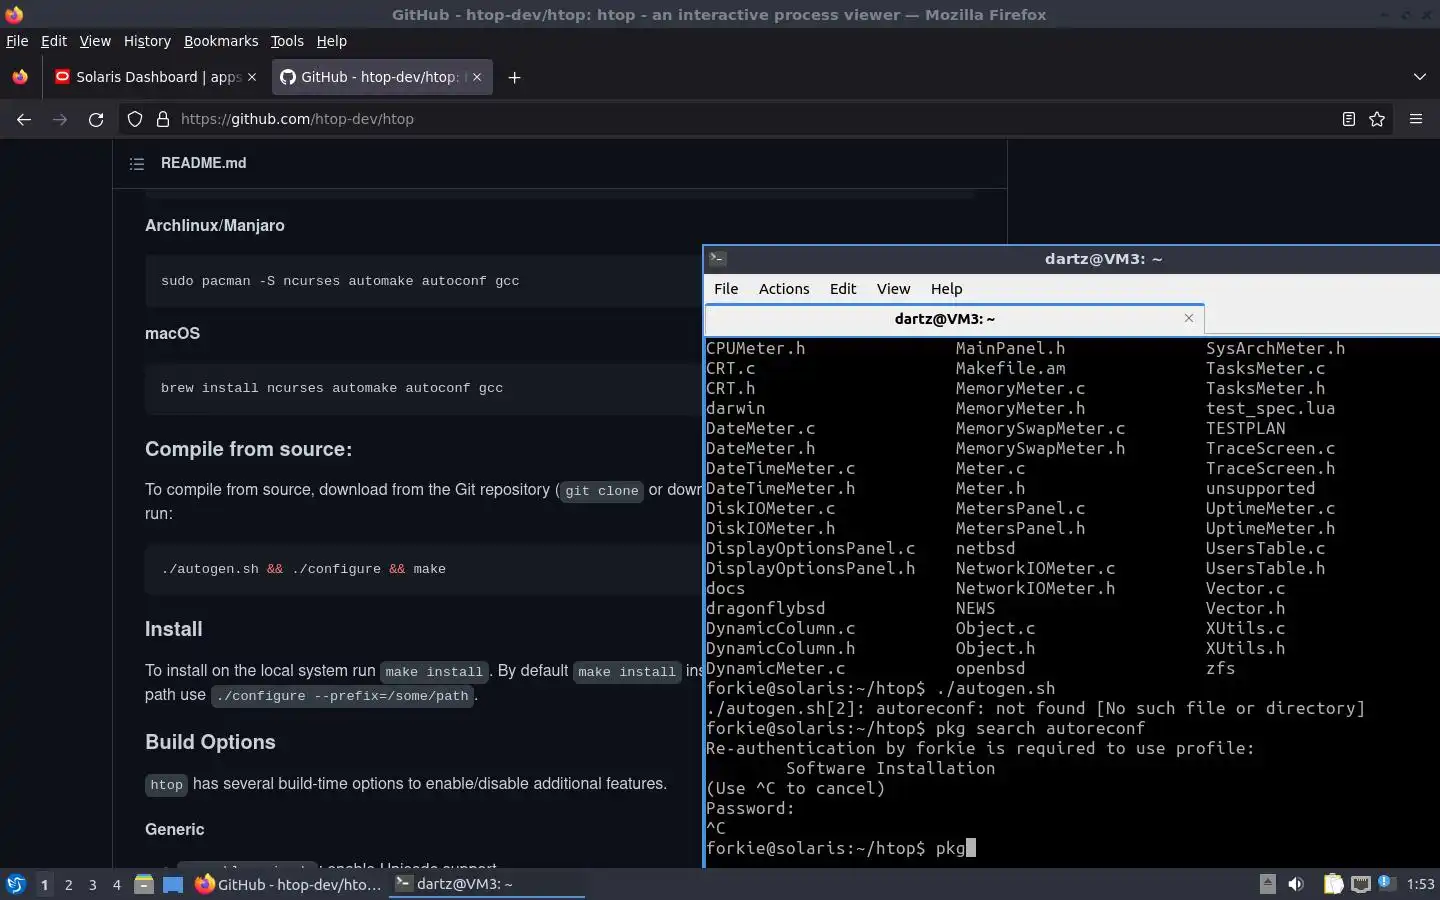Screen dimensions: 1440x900
Task: Open a new tab with plus button
Action: 514,77
